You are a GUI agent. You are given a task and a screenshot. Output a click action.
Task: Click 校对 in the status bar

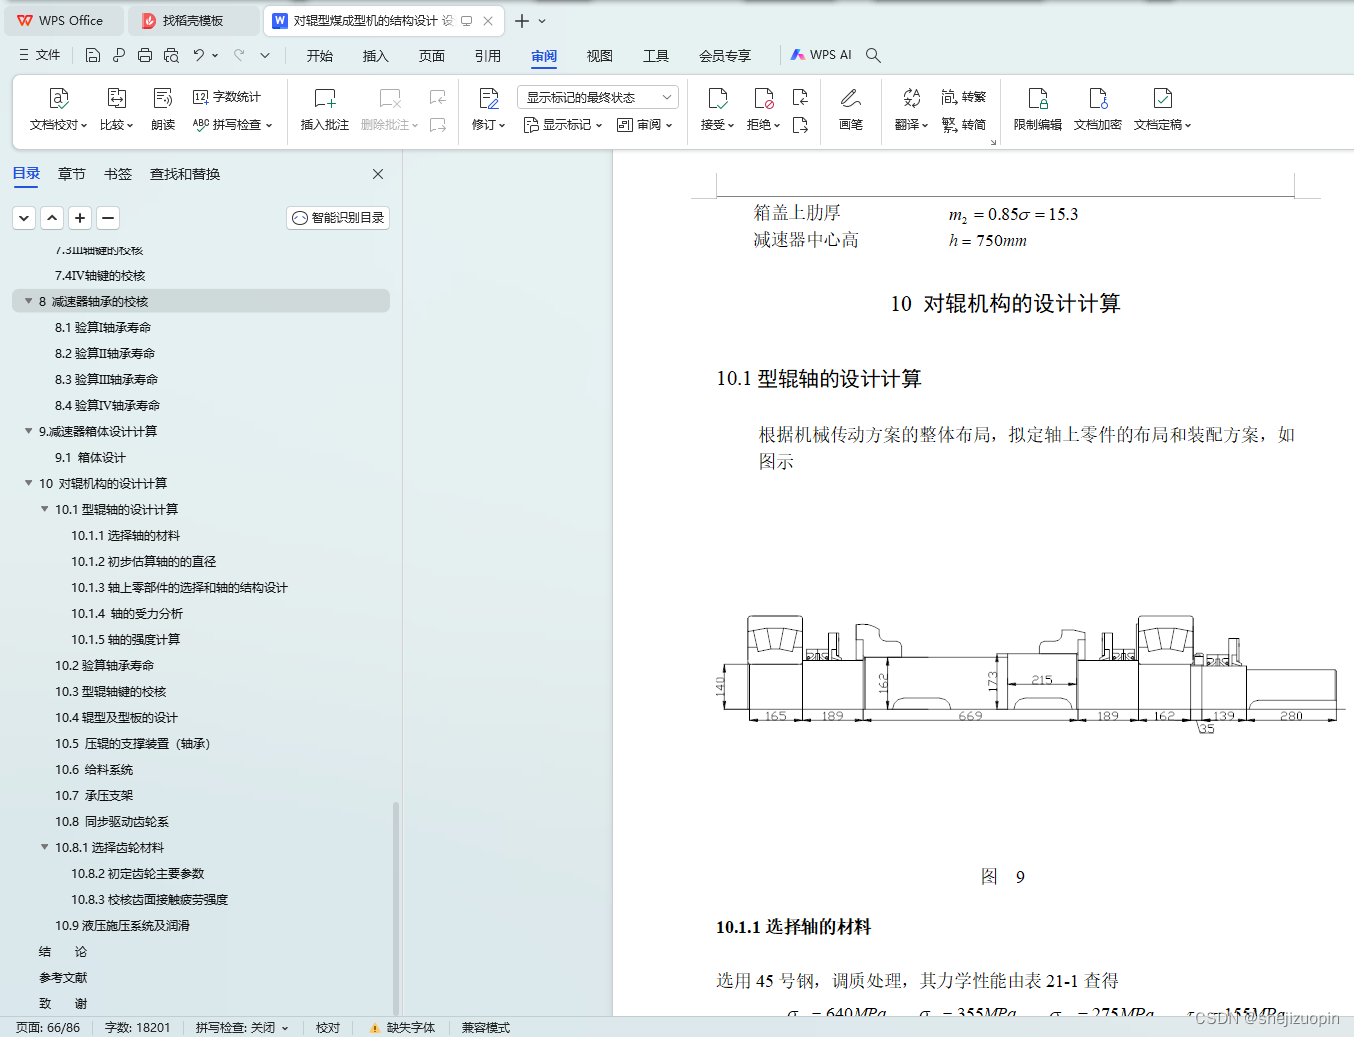pyautogui.click(x=328, y=1027)
